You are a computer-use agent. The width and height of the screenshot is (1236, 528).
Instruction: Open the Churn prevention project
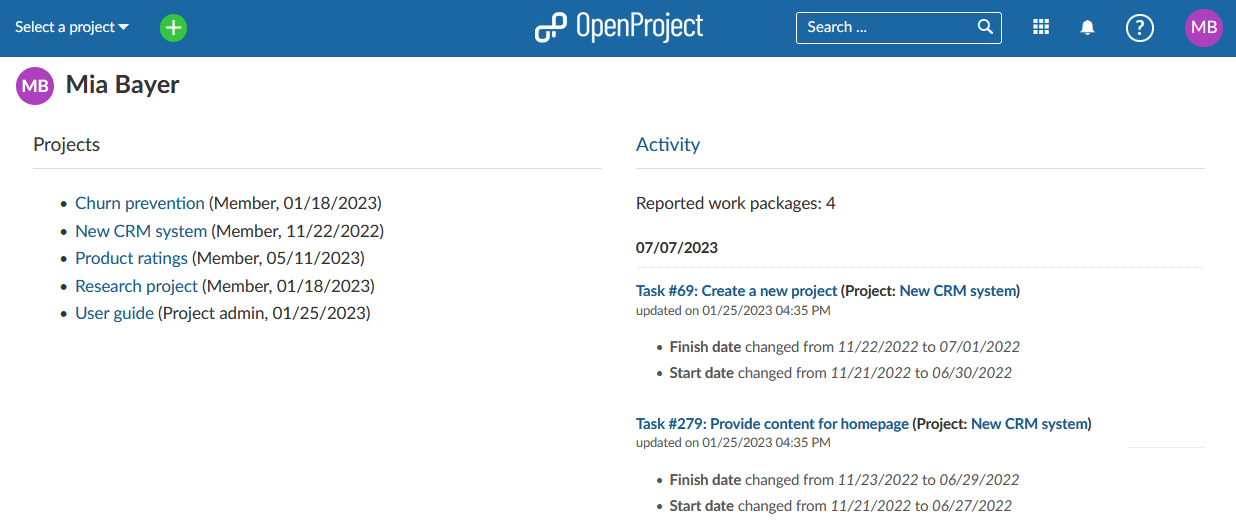tap(140, 203)
